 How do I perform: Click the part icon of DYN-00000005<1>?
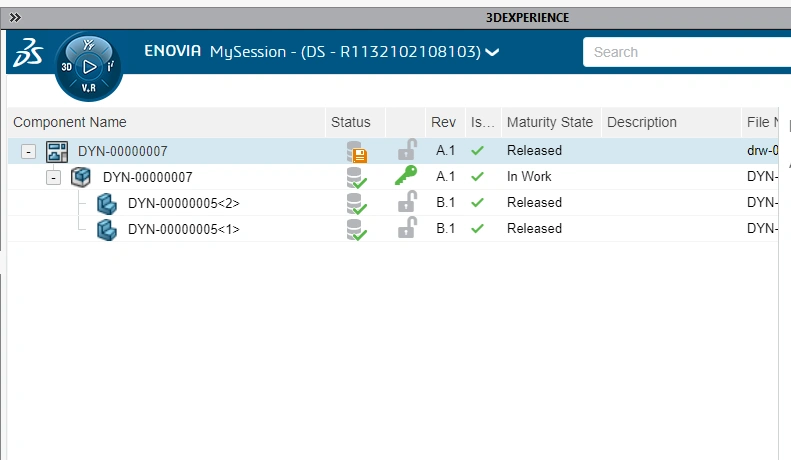[x=106, y=230]
